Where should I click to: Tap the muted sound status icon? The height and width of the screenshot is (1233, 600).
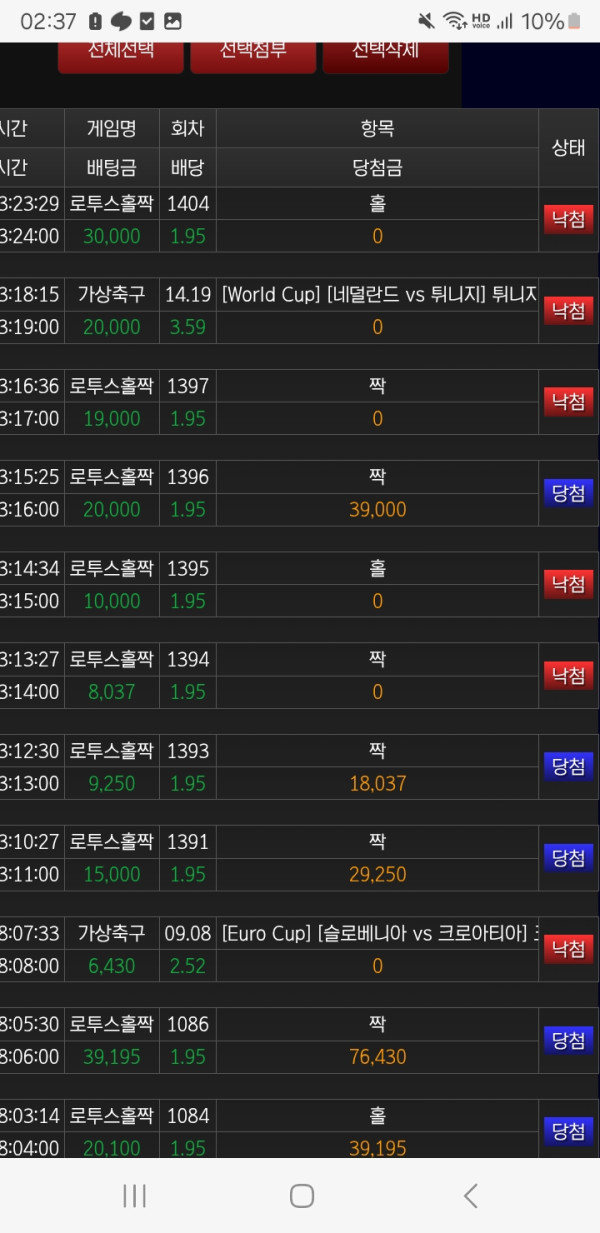427,21
